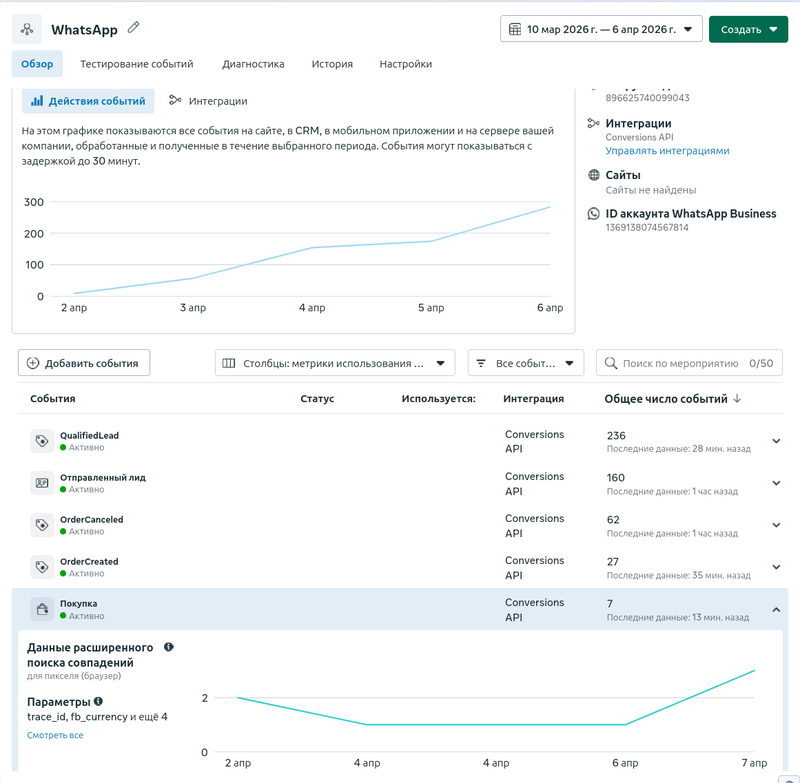Open the История tab

pyautogui.click(x=332, y=64)
